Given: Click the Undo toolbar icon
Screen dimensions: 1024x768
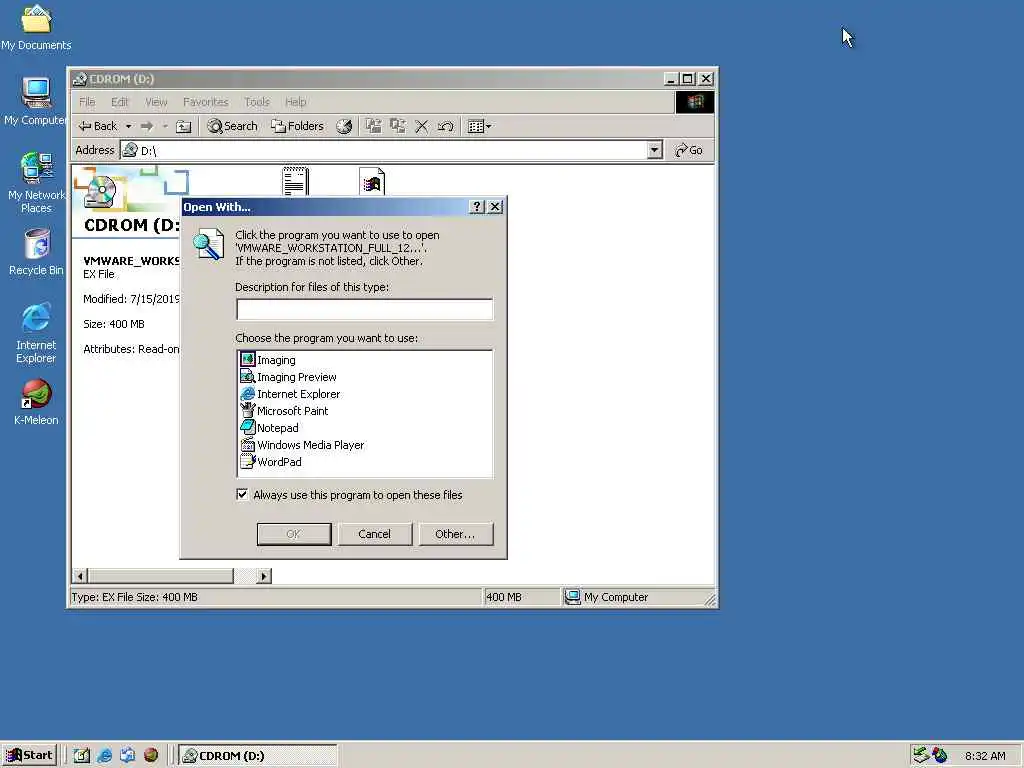Looking at the screenshot, I should 445,126.
